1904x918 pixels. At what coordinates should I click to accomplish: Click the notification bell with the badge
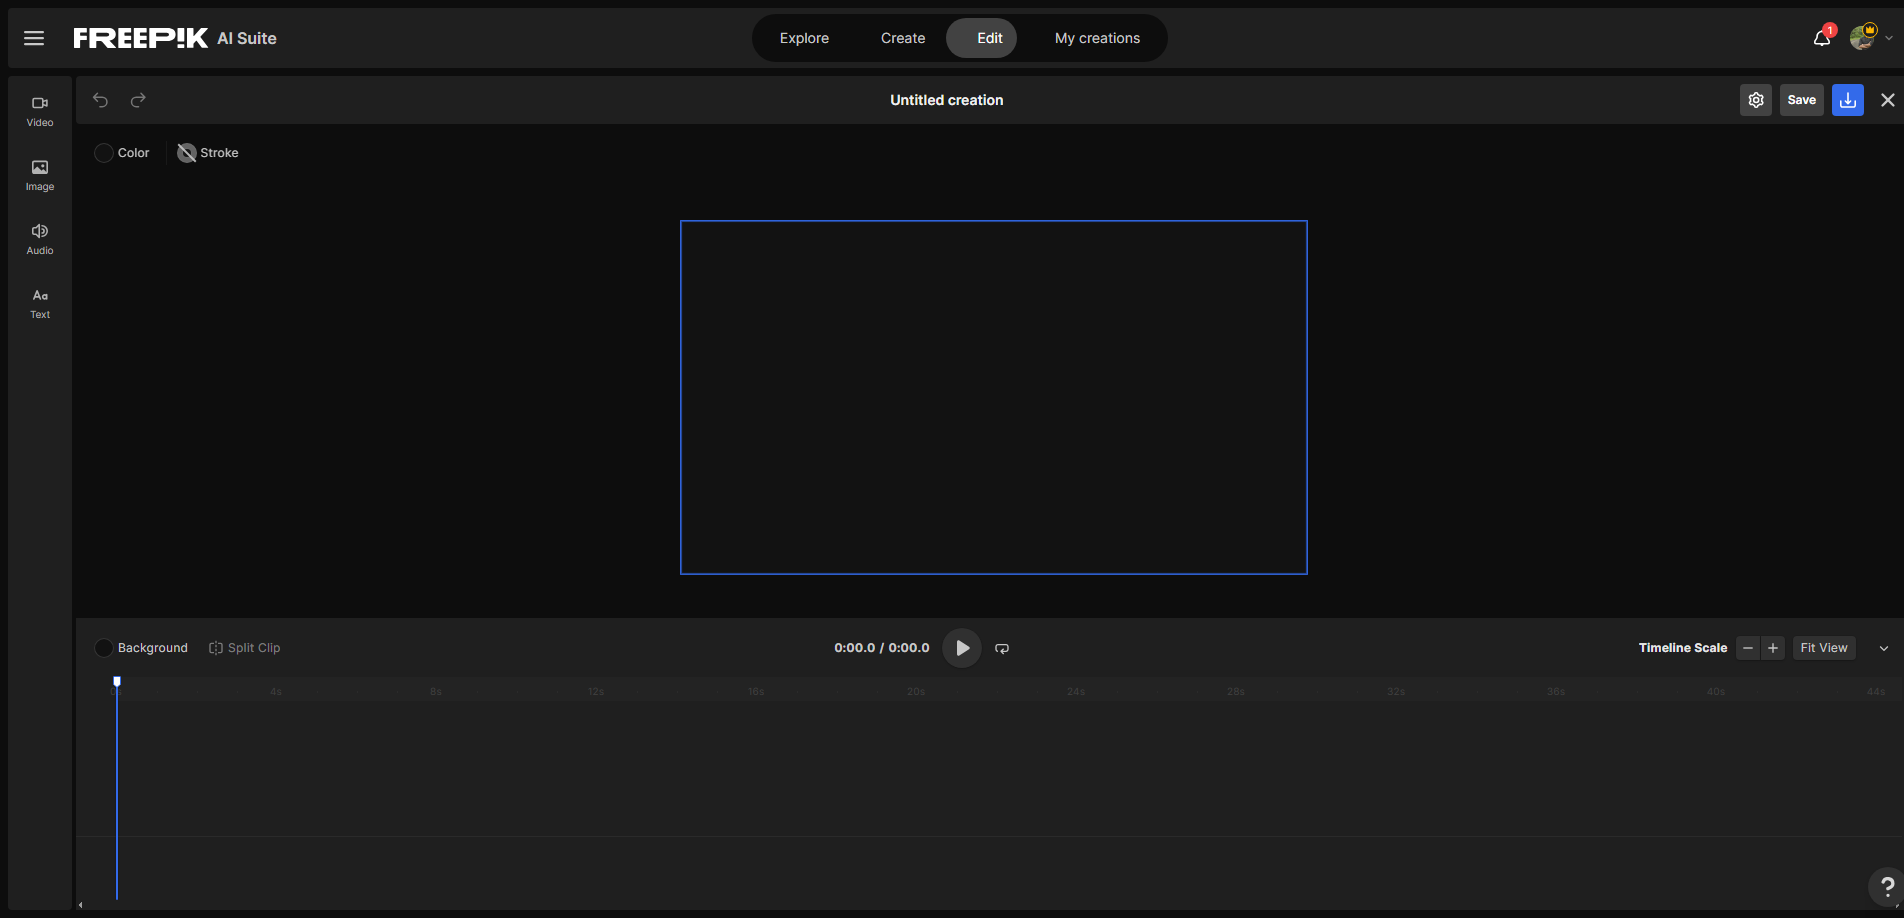point(1819,38)
